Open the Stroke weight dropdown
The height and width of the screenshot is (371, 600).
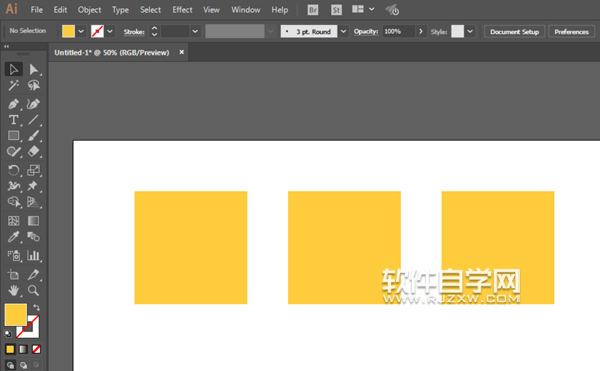195,31
